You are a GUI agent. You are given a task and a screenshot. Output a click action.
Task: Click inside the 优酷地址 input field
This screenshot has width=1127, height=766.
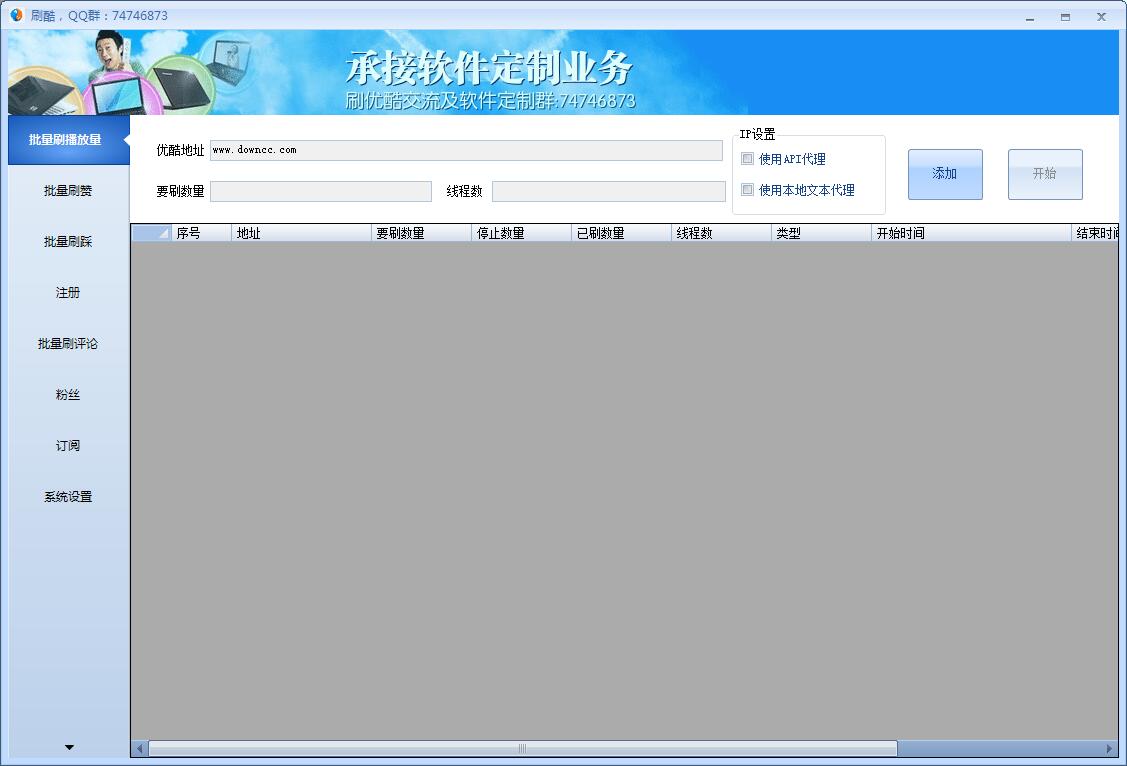coord(465,149)
